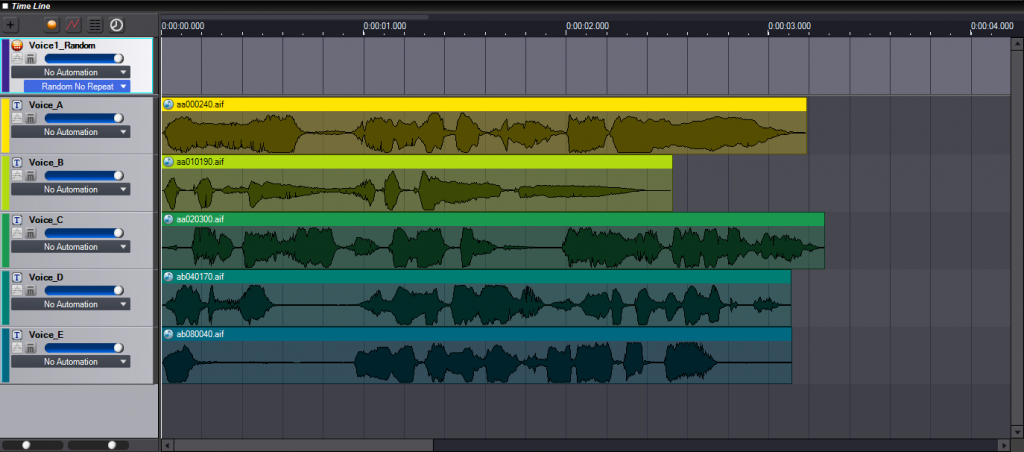The height and width of the screenshot is (452, 1024).
Task: Click the T track type icon for Voice_E
Action: 18,334
